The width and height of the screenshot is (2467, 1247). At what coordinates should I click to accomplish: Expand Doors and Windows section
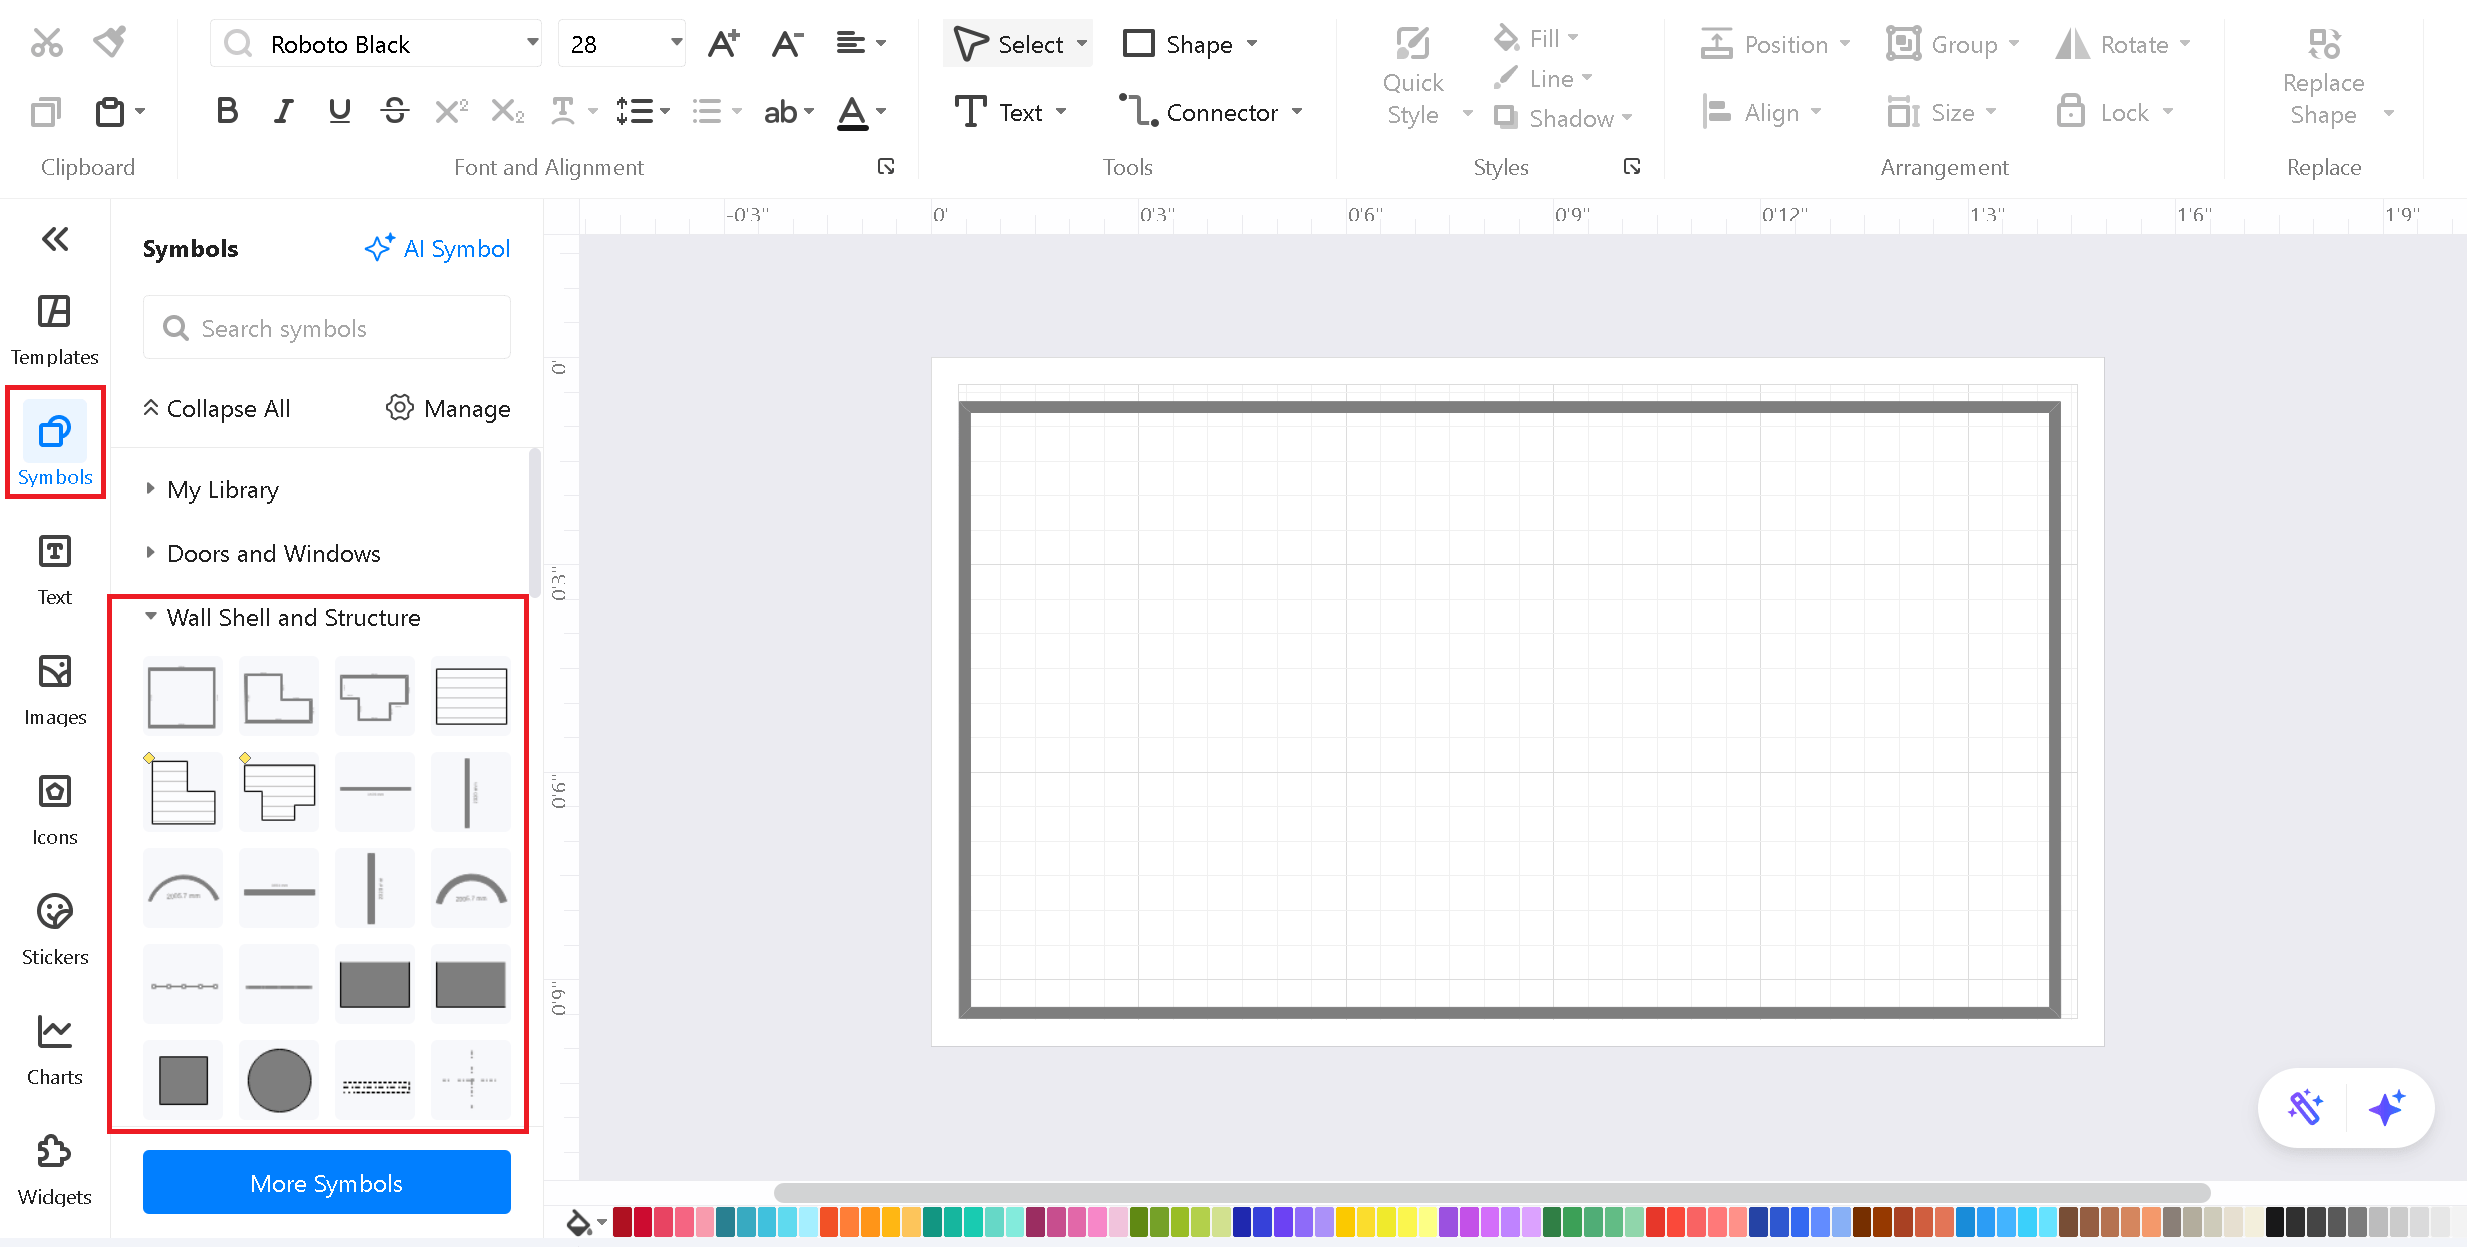pos(263,553)
